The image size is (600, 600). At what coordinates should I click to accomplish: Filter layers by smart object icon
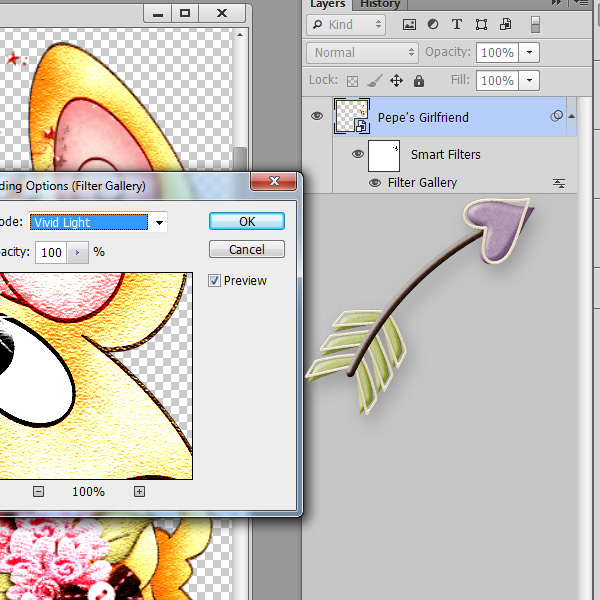tap(505, 24)
